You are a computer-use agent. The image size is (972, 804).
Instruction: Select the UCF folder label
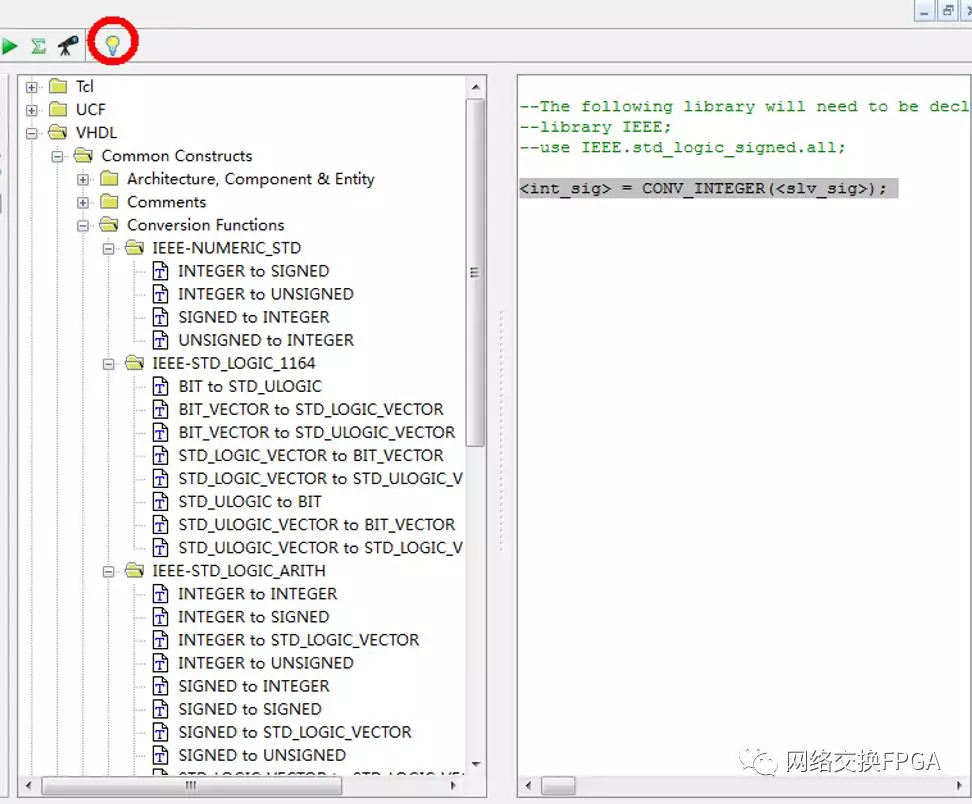(91, 110)
